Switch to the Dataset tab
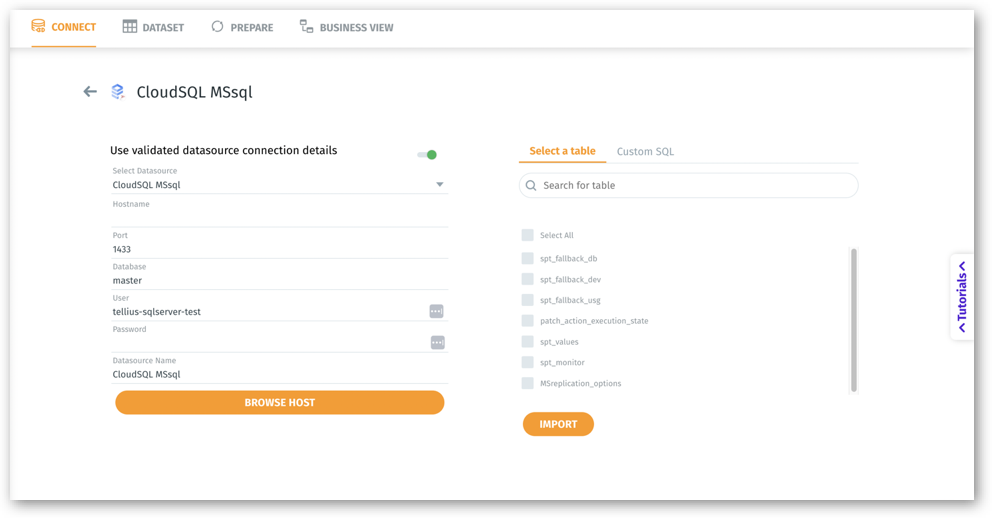992x518 pixels. (x=153, y=27)
